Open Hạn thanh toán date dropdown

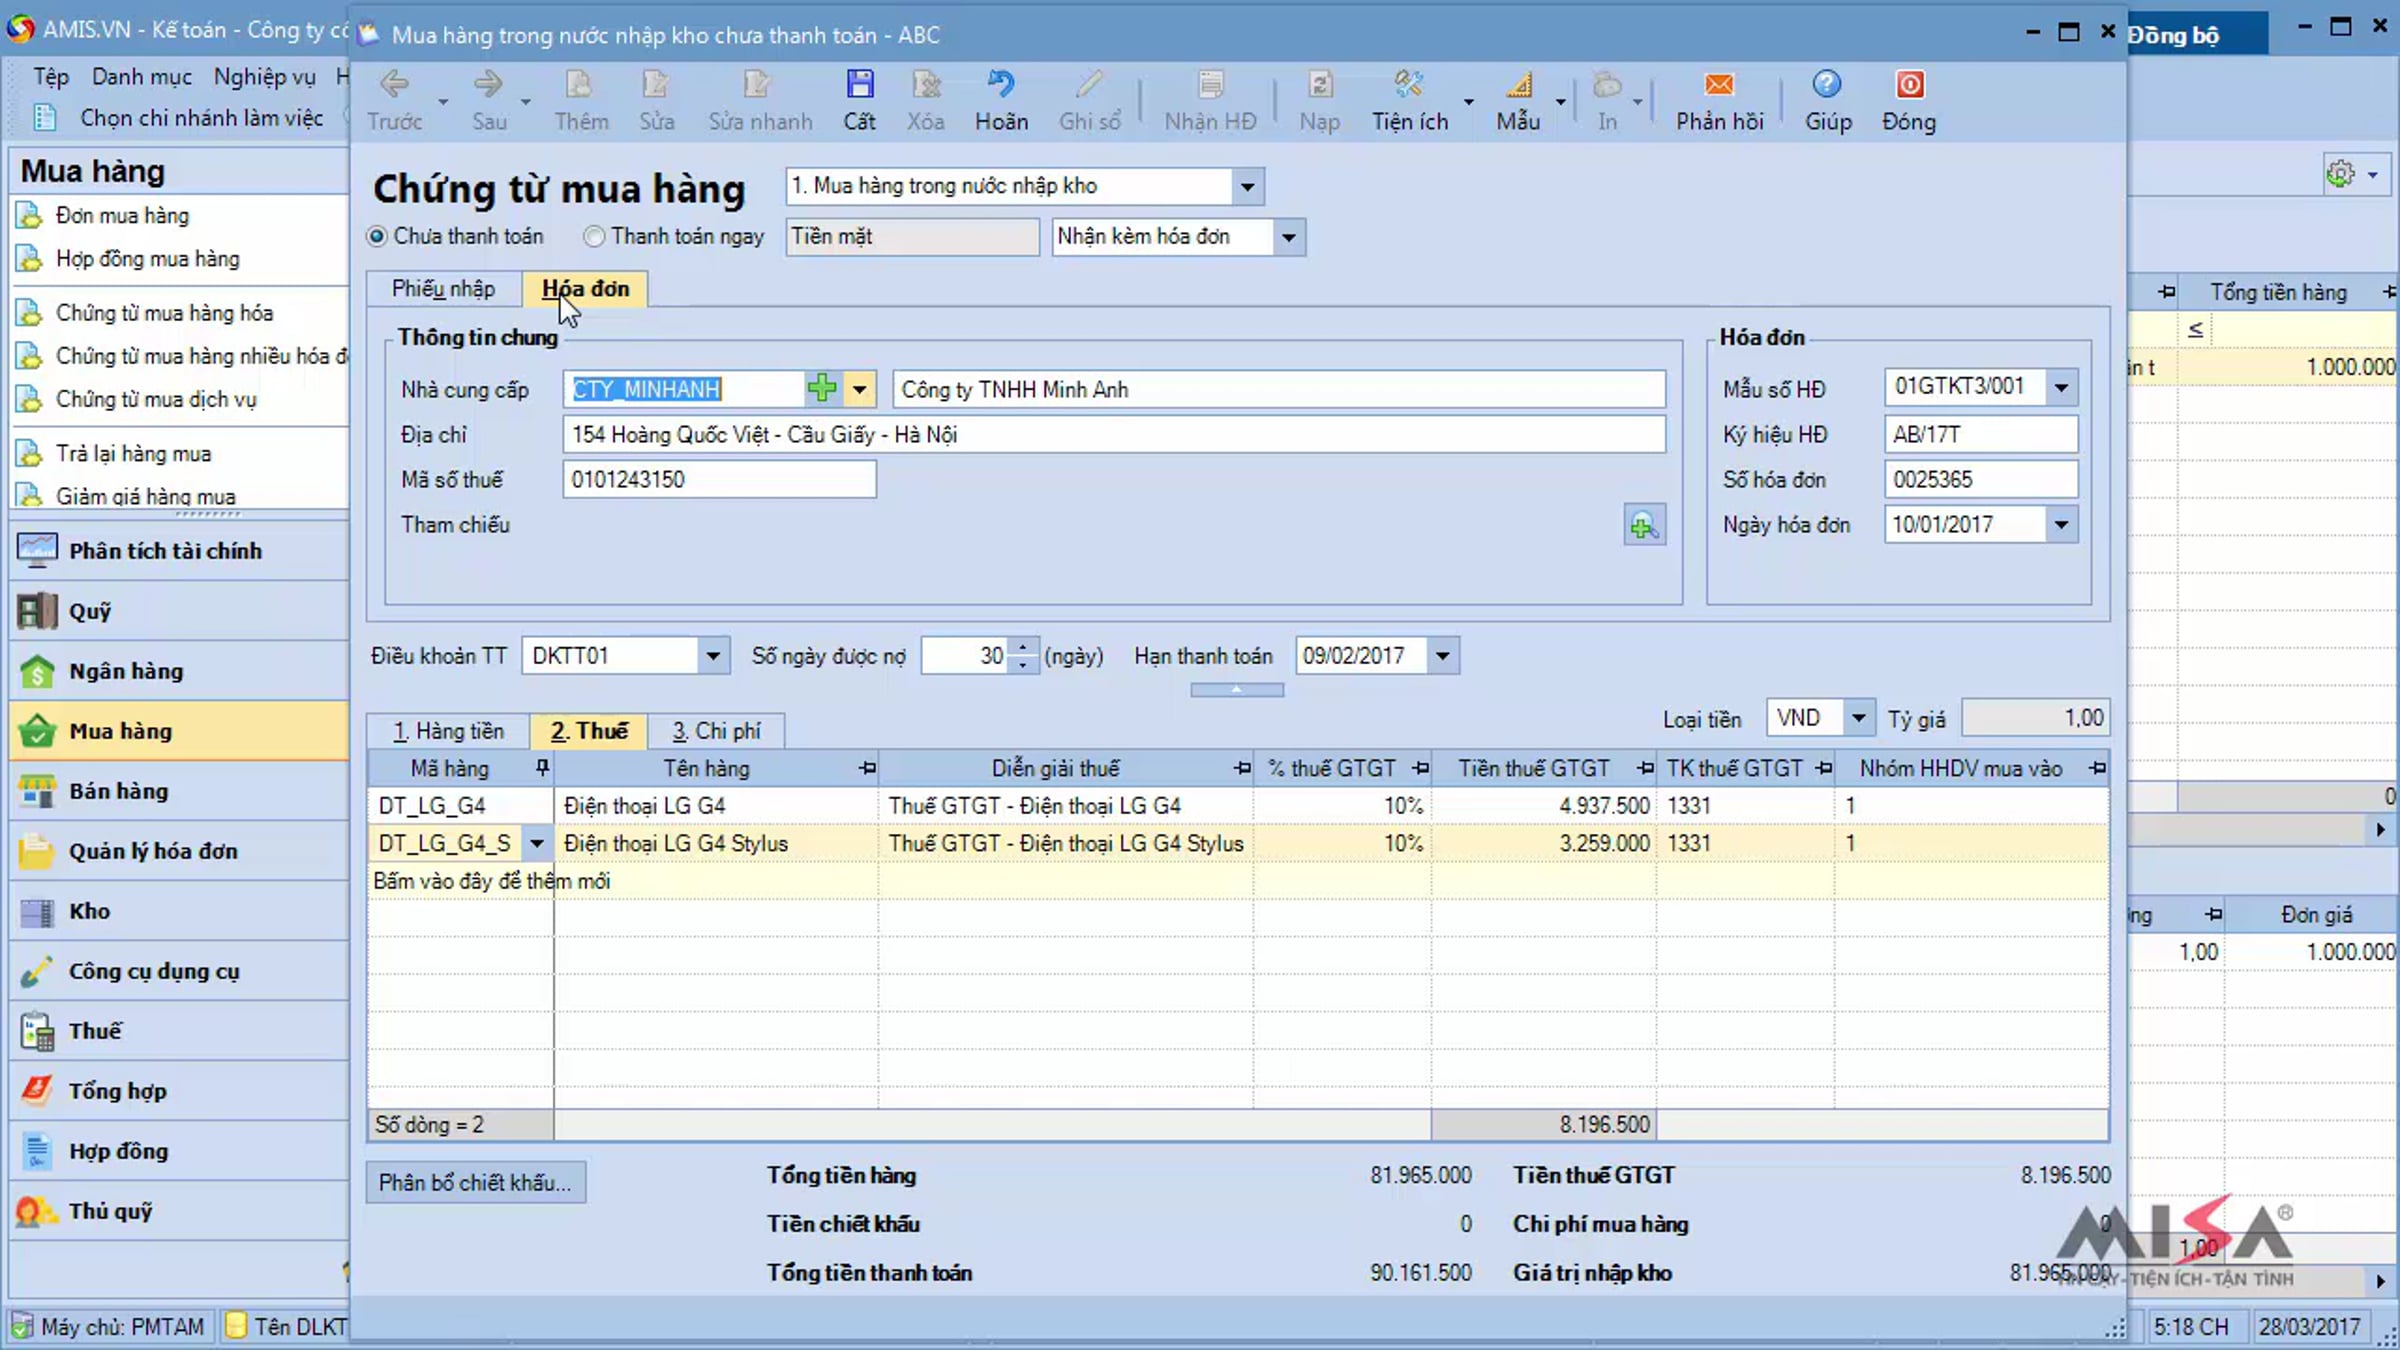1442,657
